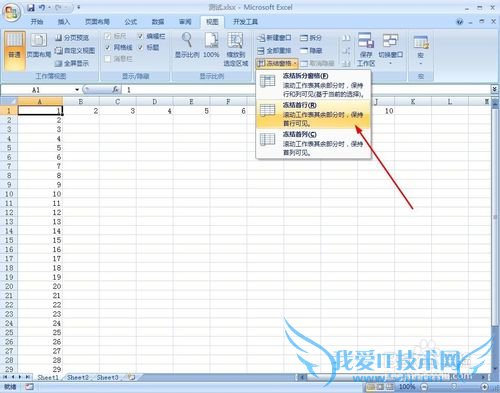Open the Formulas (公式) ribbon tab

coord(130,22)
